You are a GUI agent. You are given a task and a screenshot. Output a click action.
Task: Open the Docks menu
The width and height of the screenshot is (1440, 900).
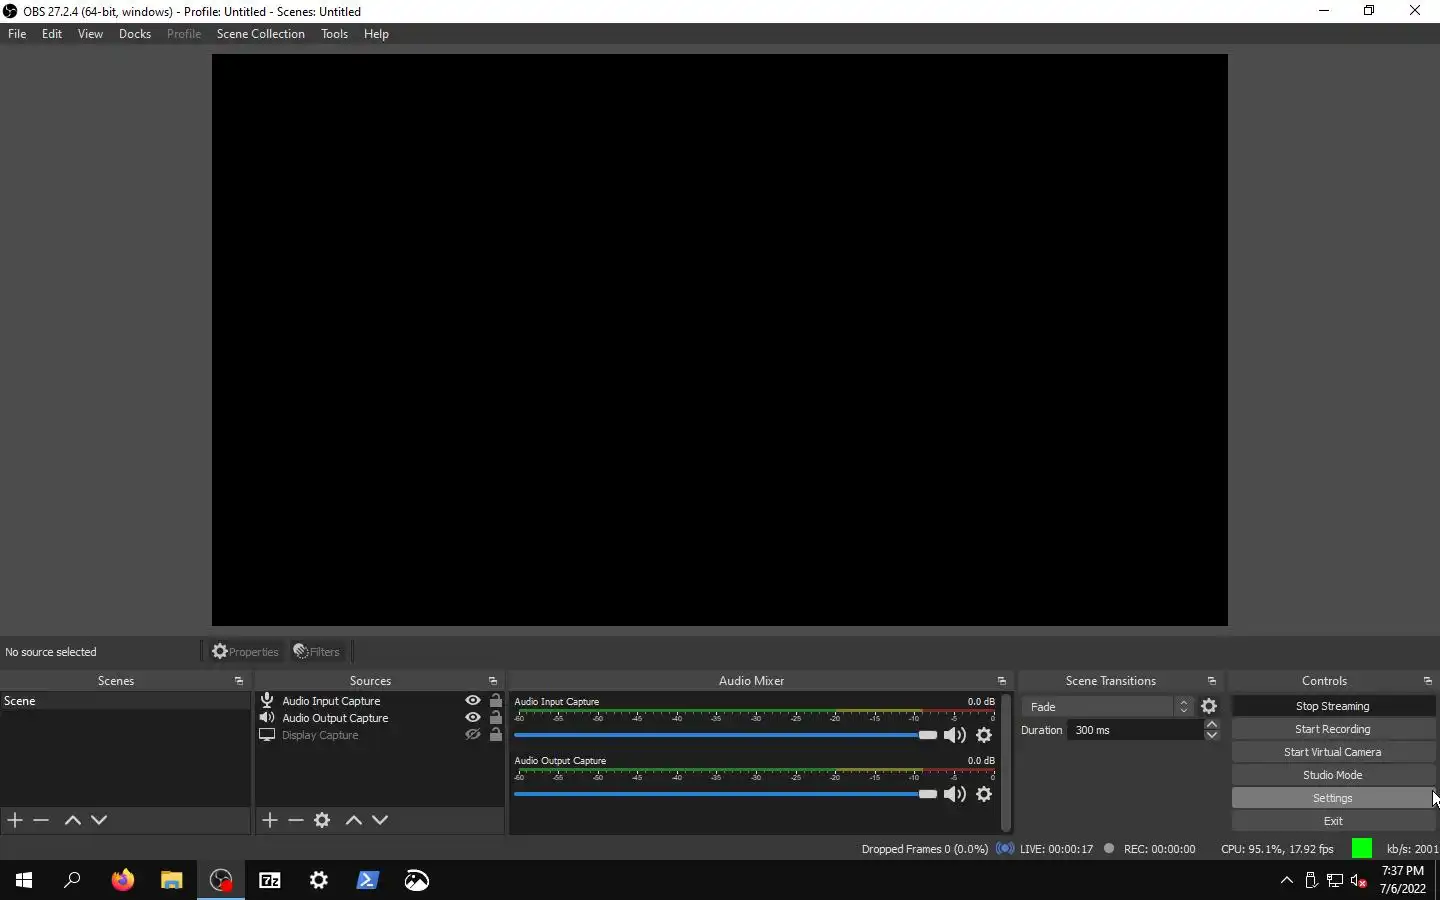135,34
